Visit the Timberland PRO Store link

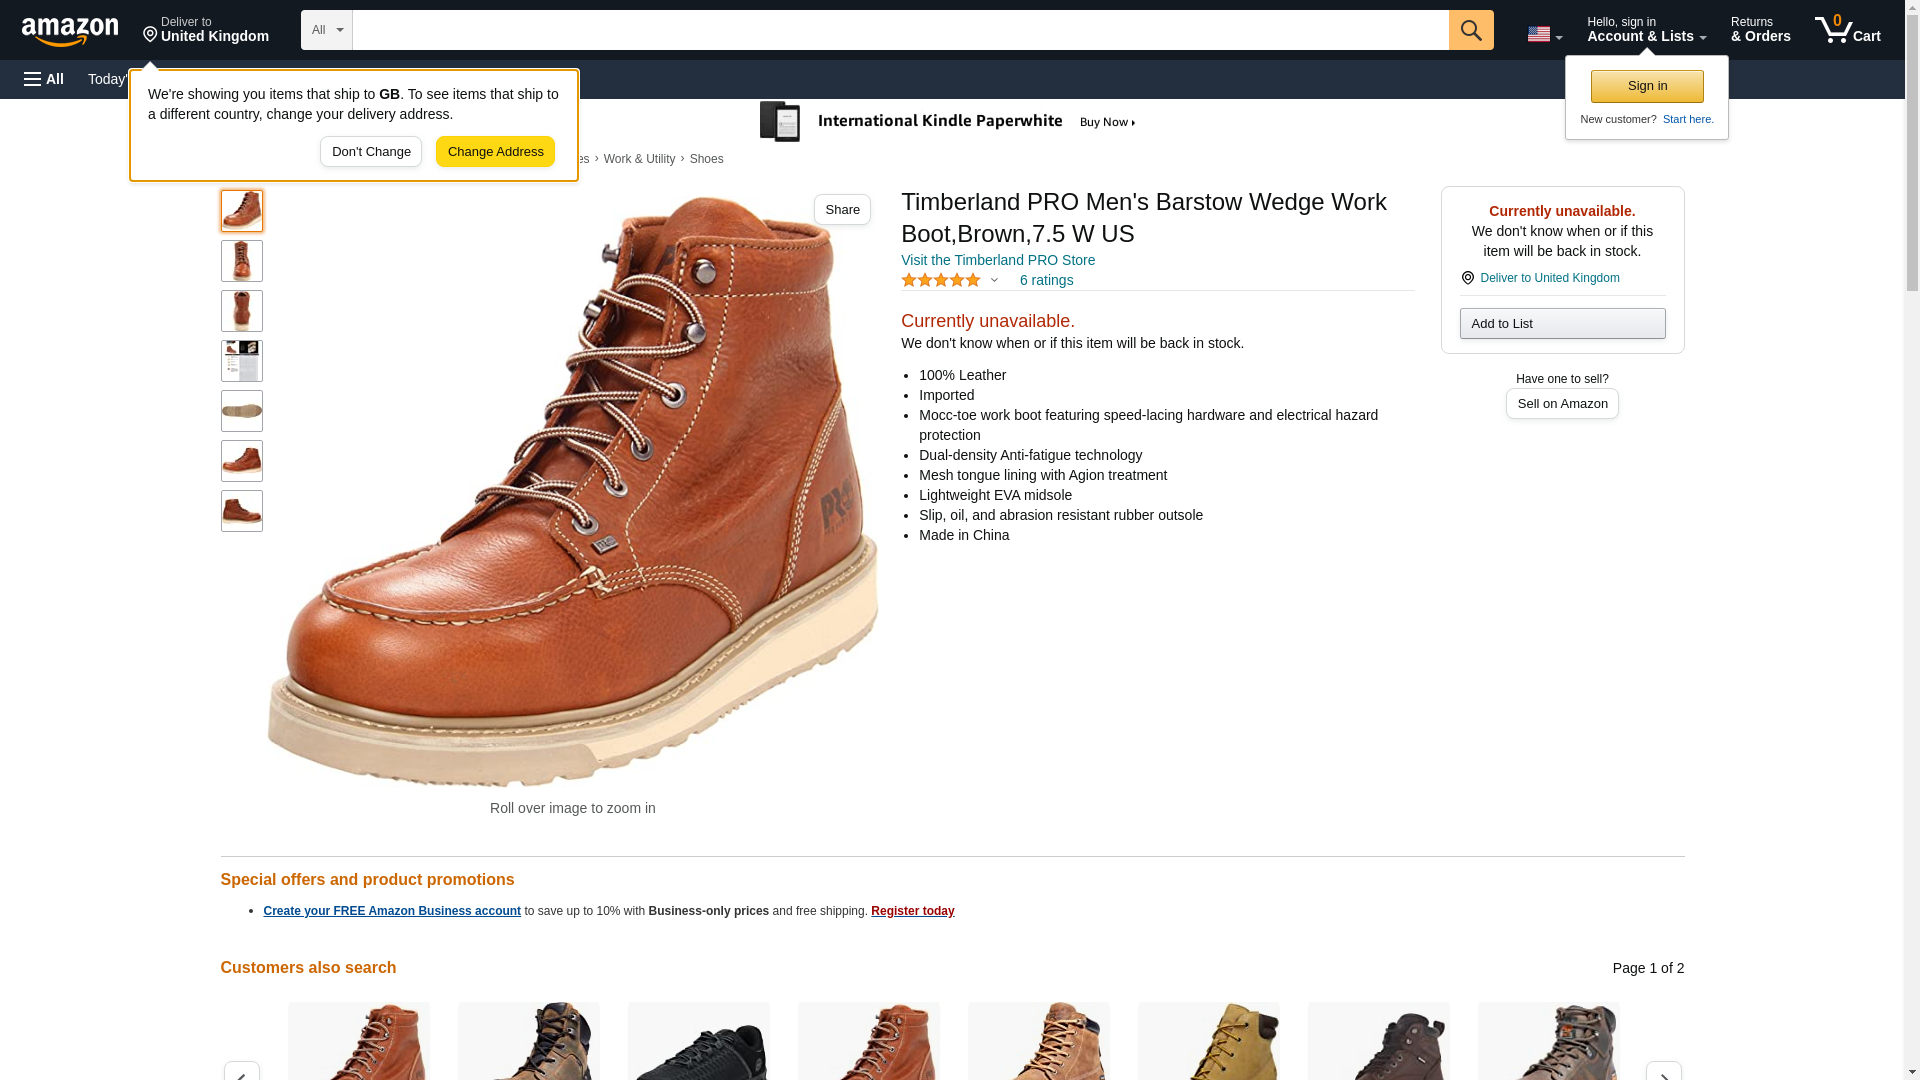[998, 260]
